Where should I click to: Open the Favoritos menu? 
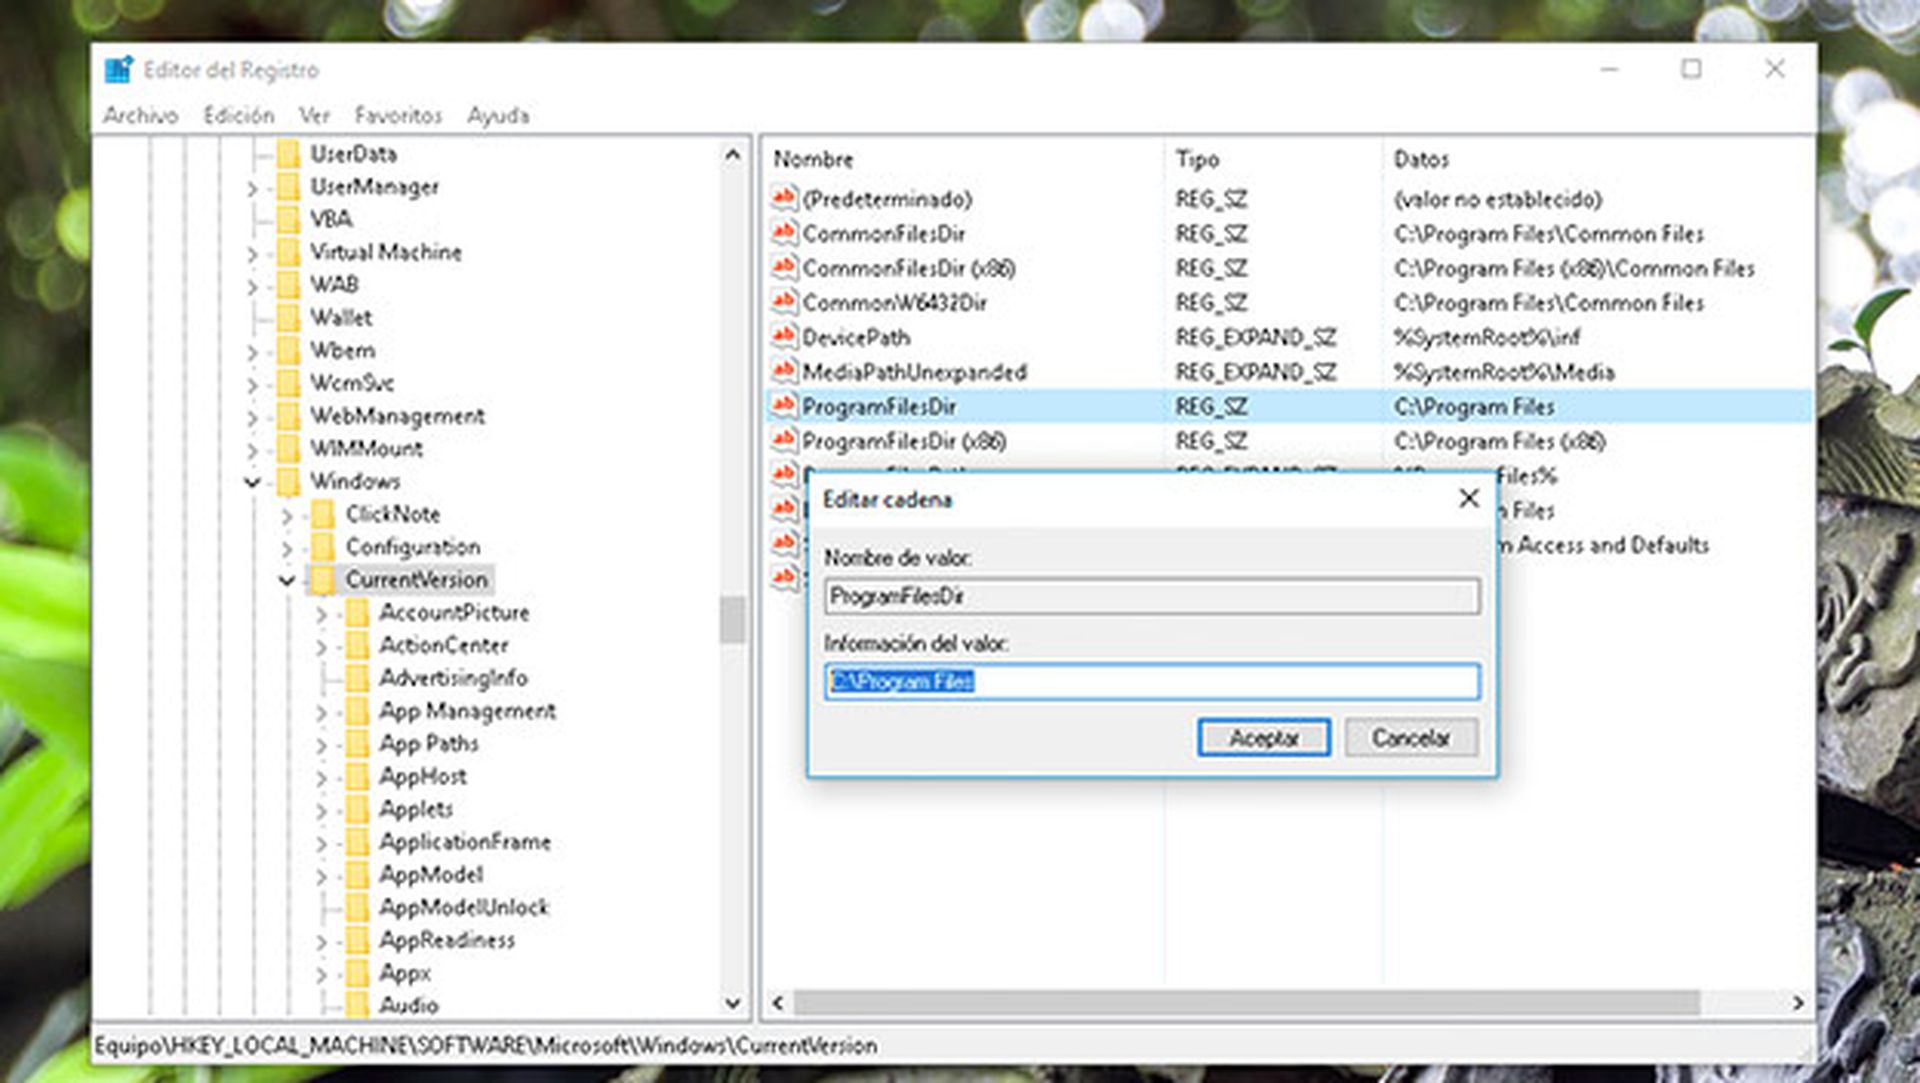pyautogui.click(x=397, y=116)
